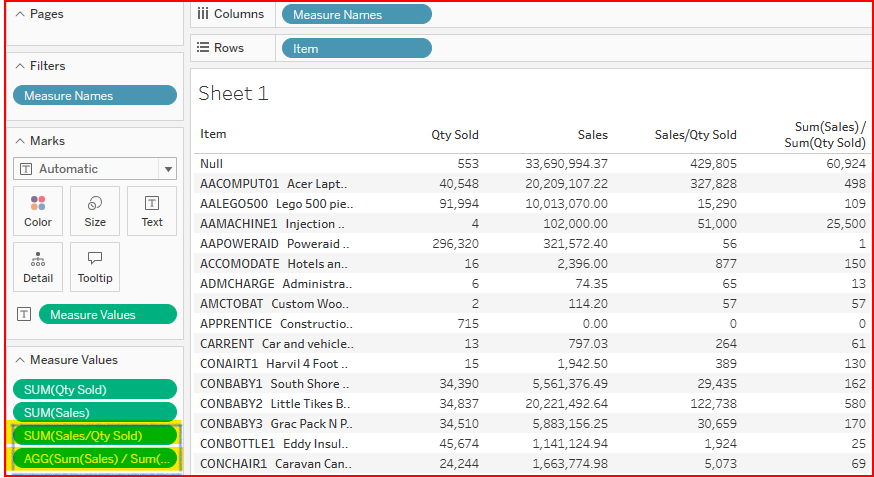Click the Columns shelf grid icon
The image size is (874, 478).
pos(203,14)
